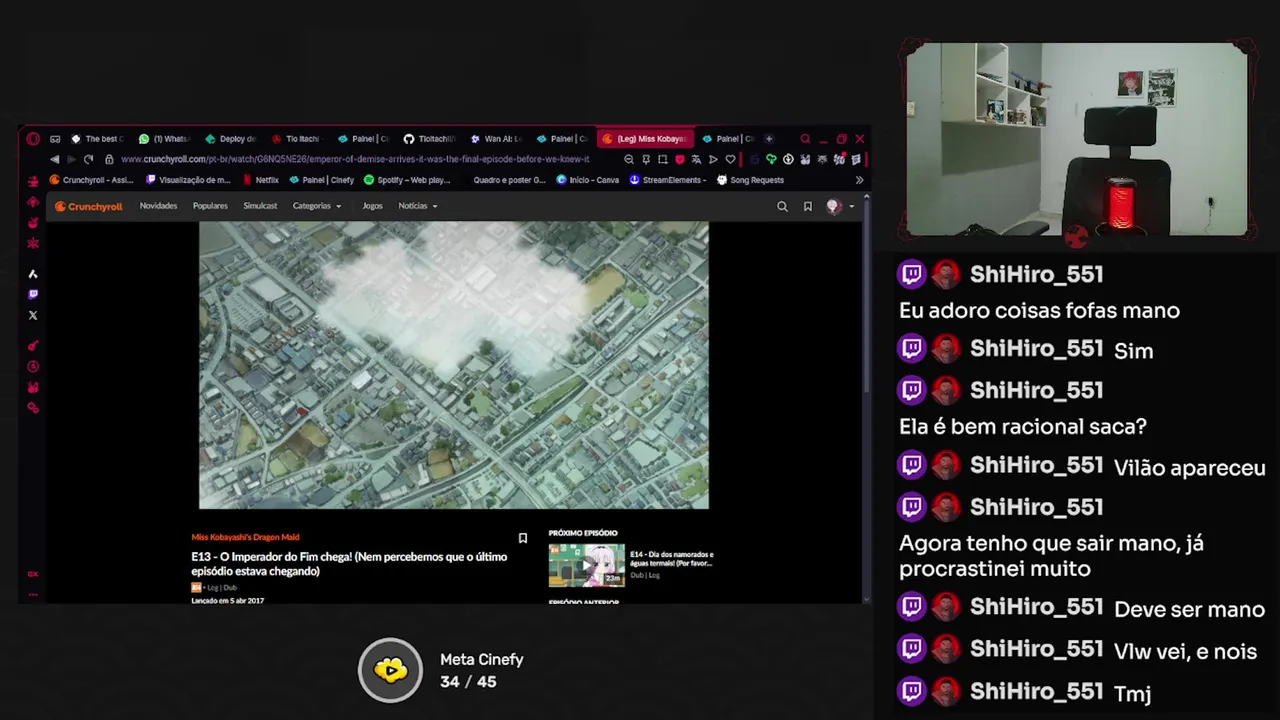This screenshot has width=1280, height=720.
Task: Open the 'Miss Kobayashi's Dragon Maid' series link
Action: (x=245, y=537)
